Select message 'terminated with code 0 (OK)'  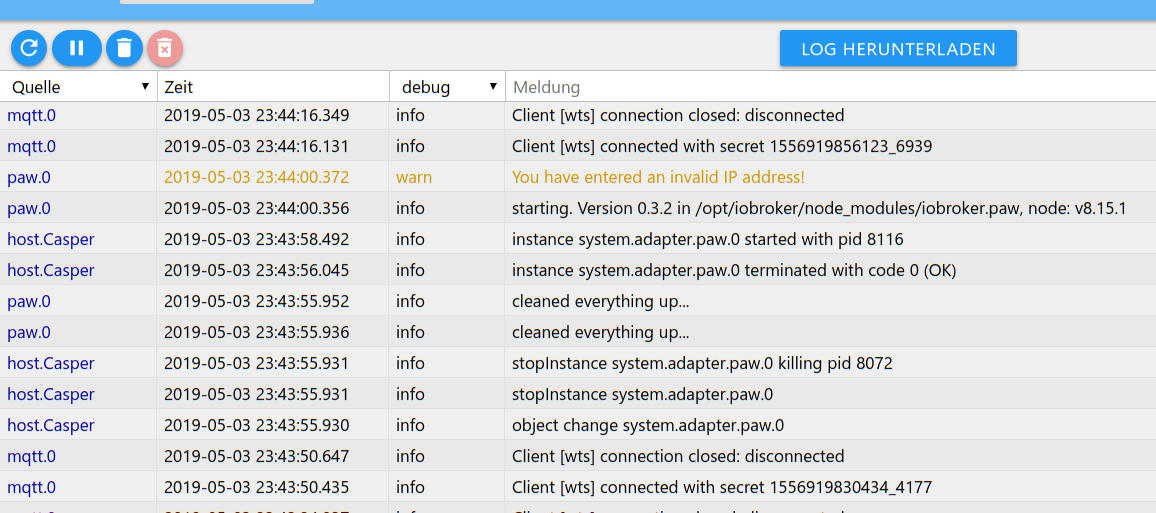[734, 271]
